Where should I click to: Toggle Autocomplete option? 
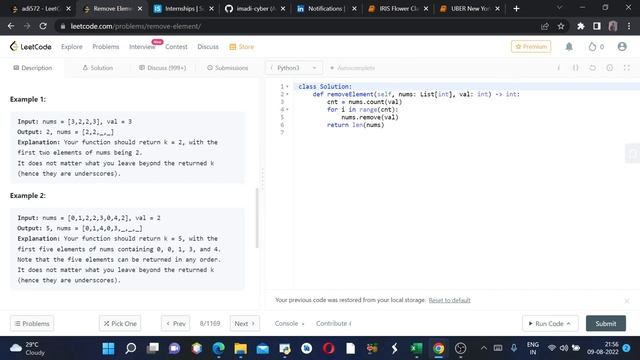click(x=352, y=68)
